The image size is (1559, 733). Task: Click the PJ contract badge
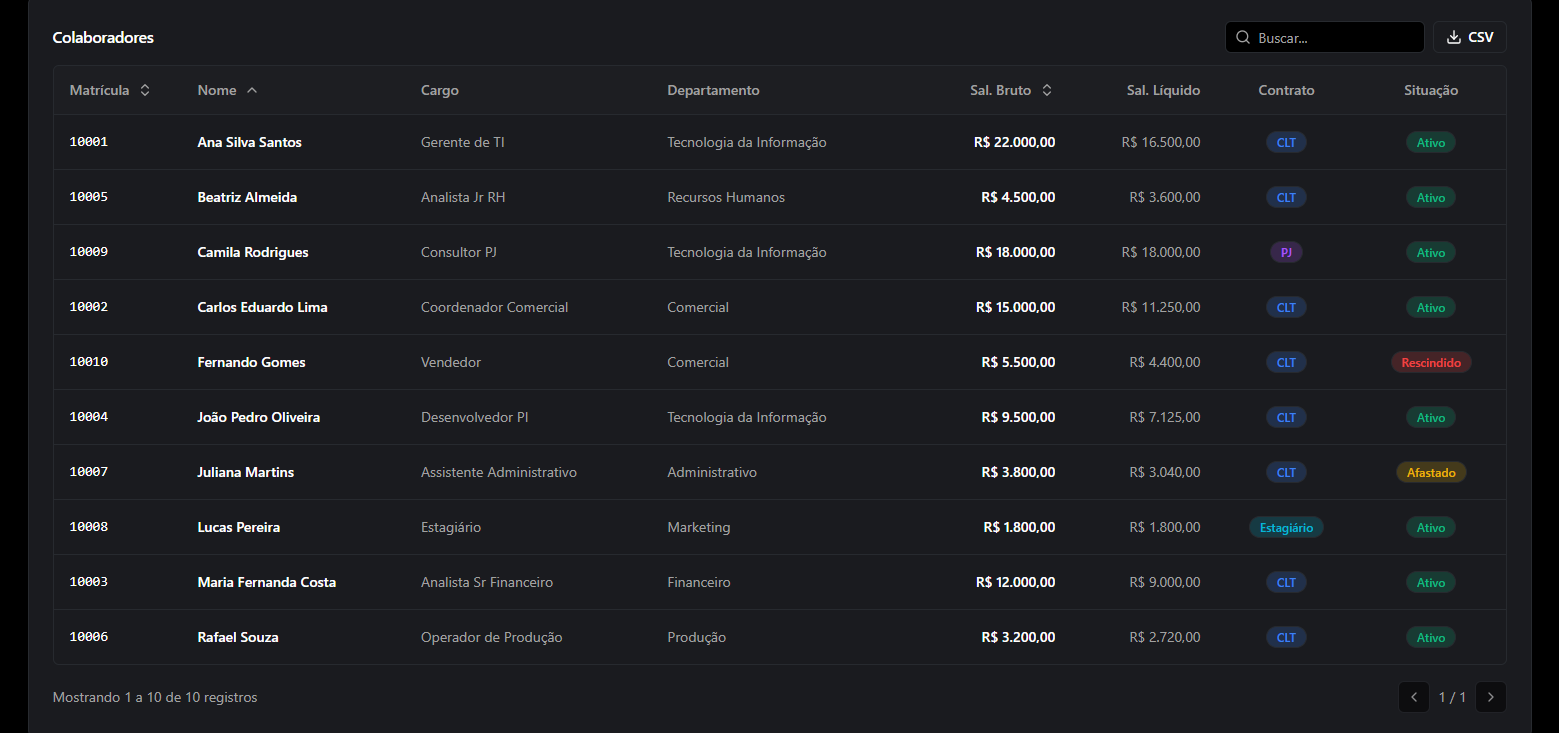1286,252
